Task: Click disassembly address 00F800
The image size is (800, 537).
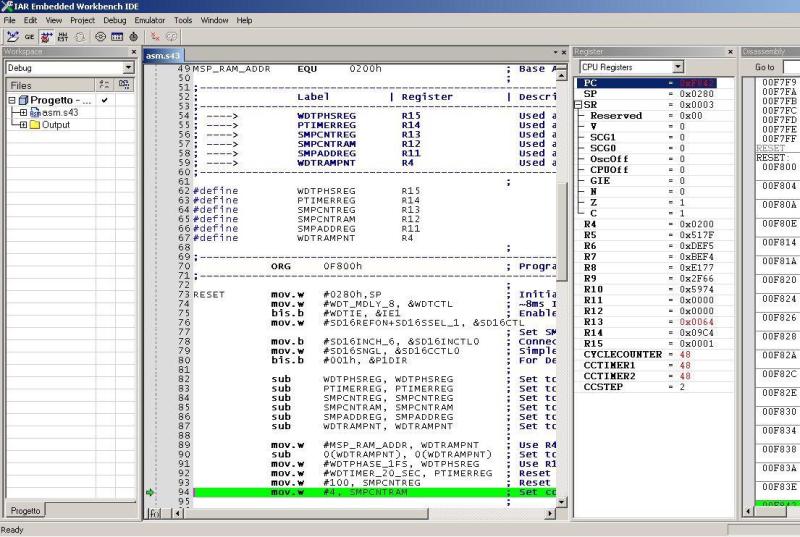Action: (x=779, y=167)
